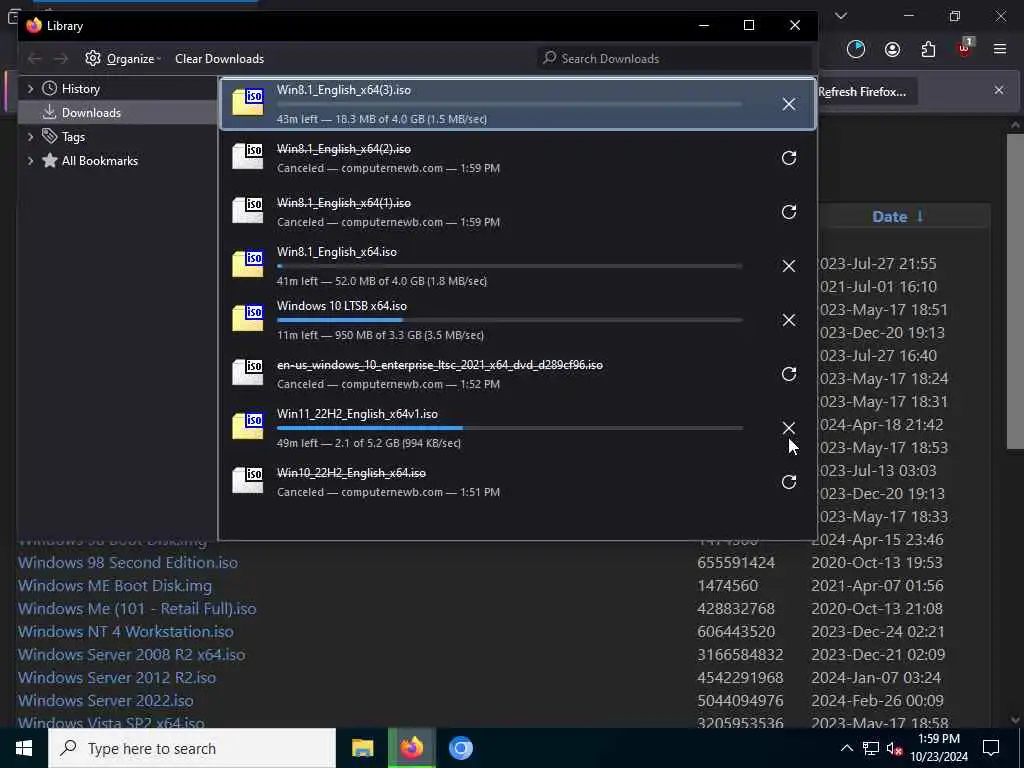Open Firefox account icon in toolbar
This screenshot has height=768, width=1024.
pyautogui.click(x=892, y=50)
